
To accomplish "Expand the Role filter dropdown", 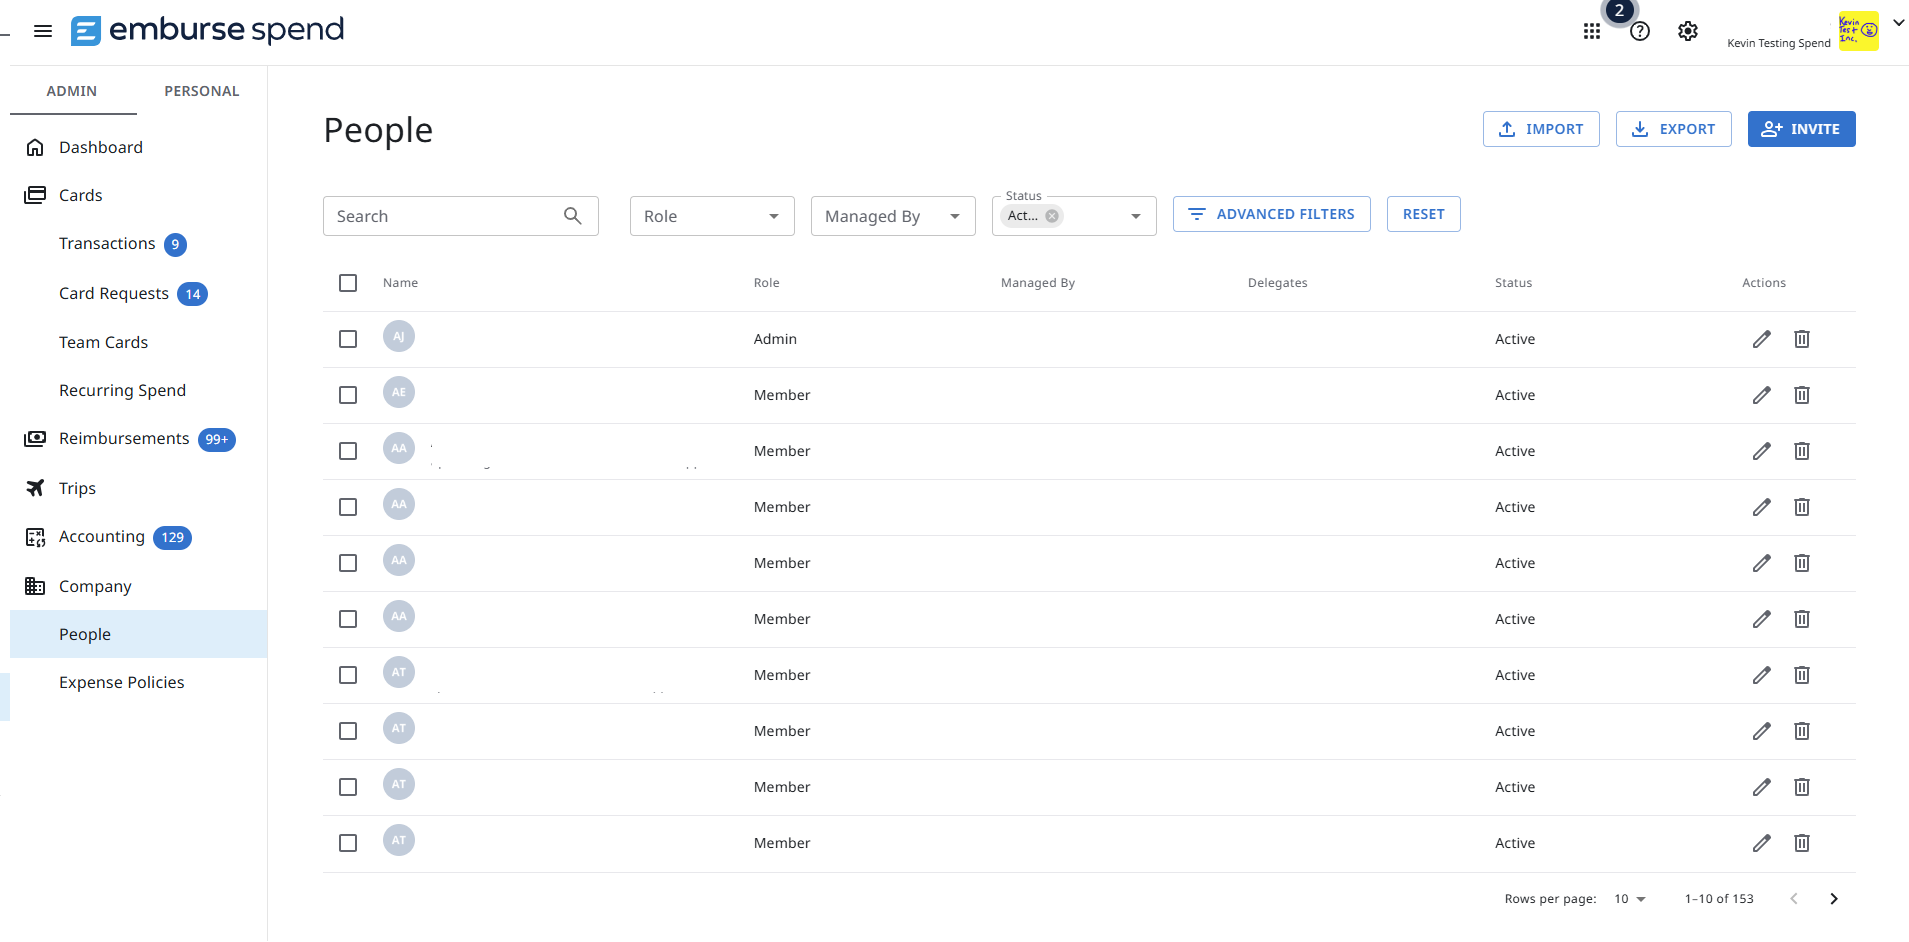I will [x=712, y=216].
